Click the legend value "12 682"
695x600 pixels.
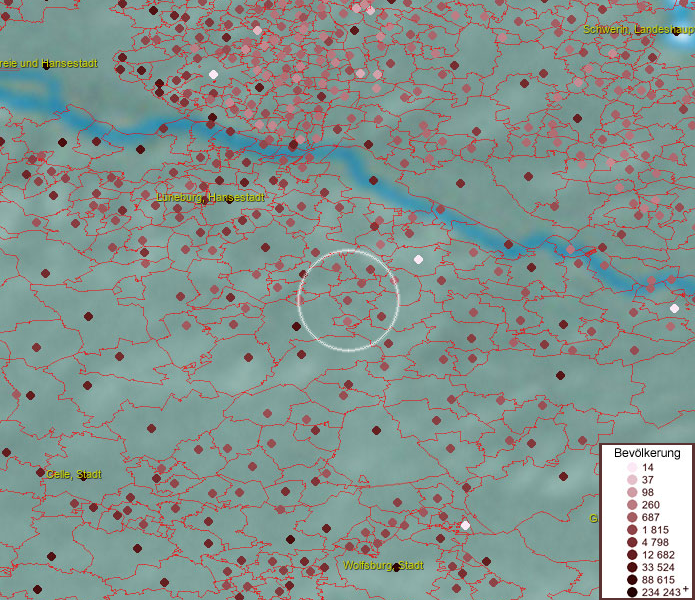pyautogui.click(x=658, y=555)
